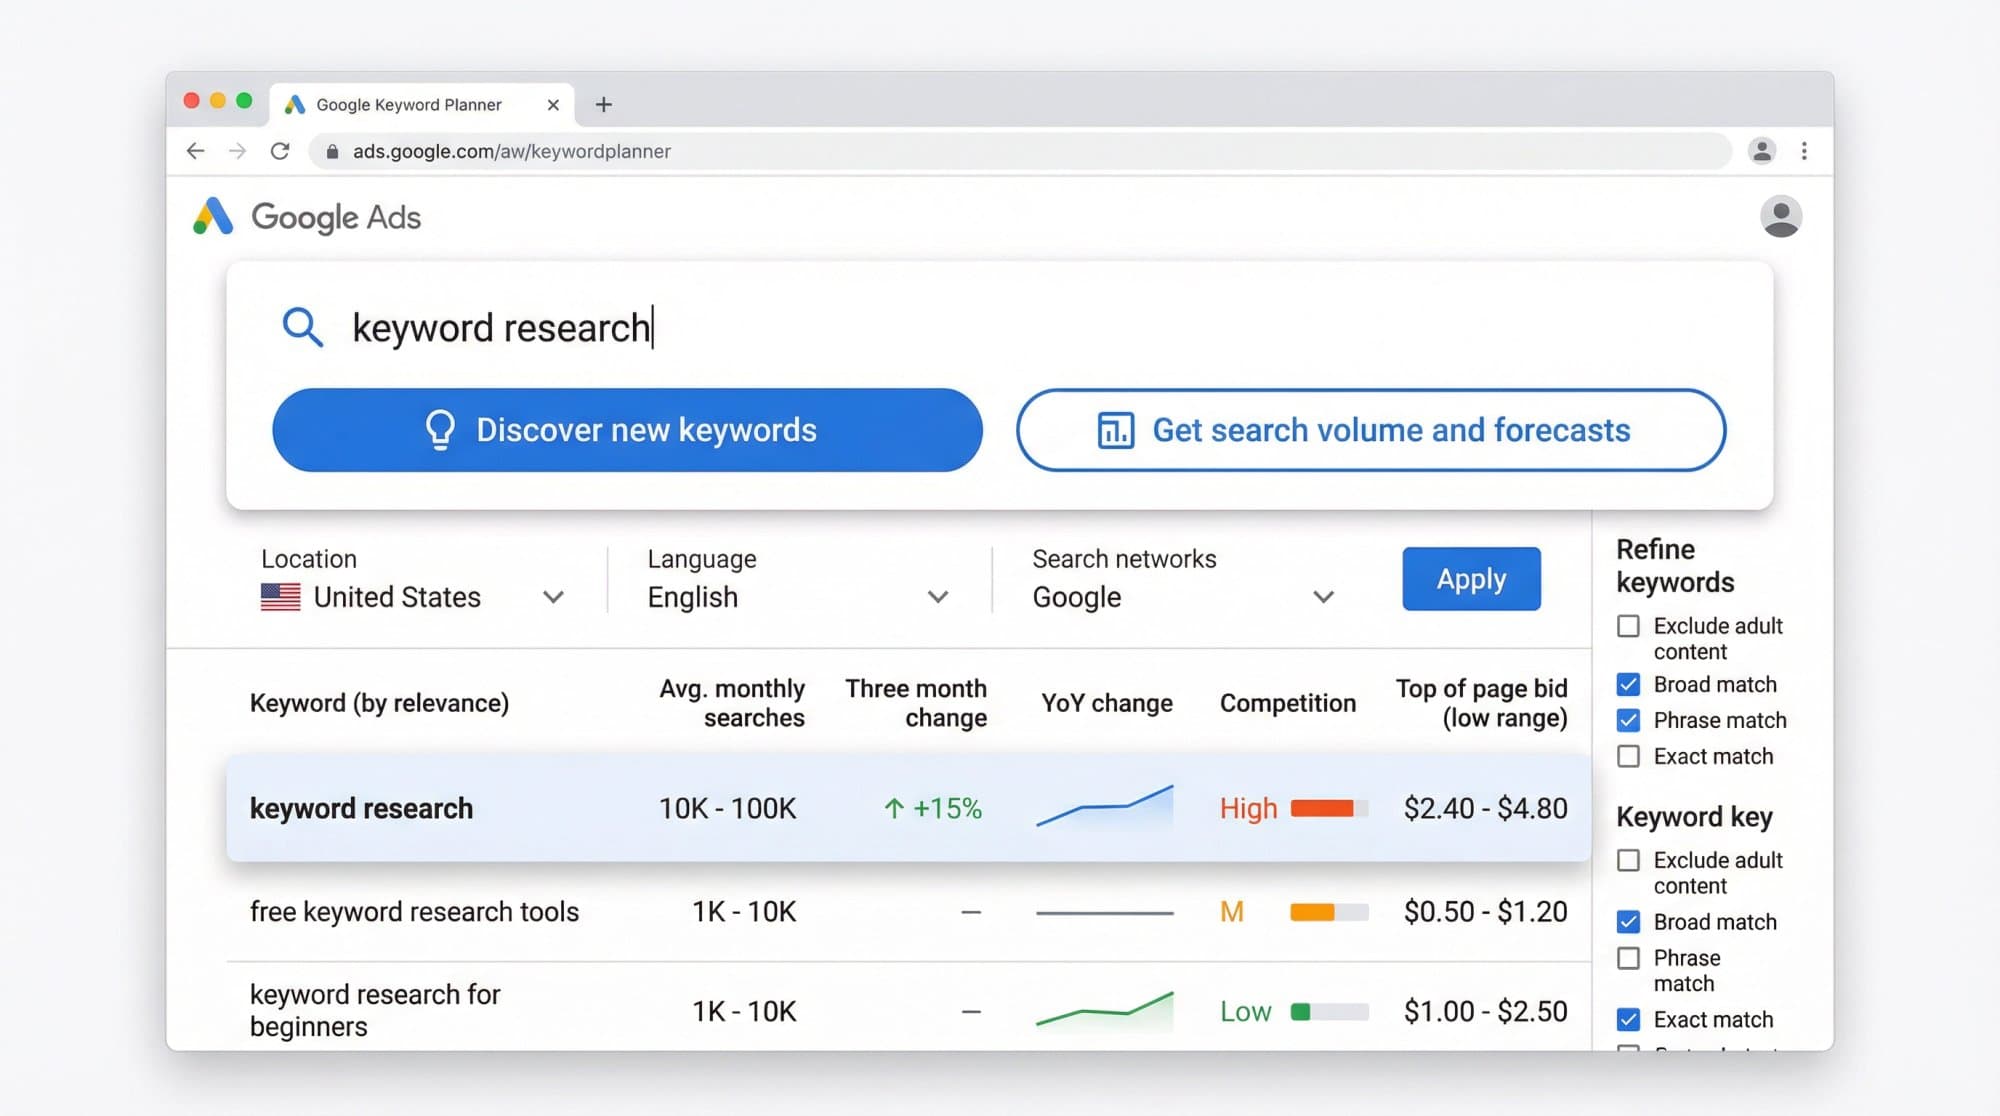This screenshot has height=1116, width=2000.
Task: Click the $2.40 - $4.80 bid value
Action: [x=1485, y=808]
